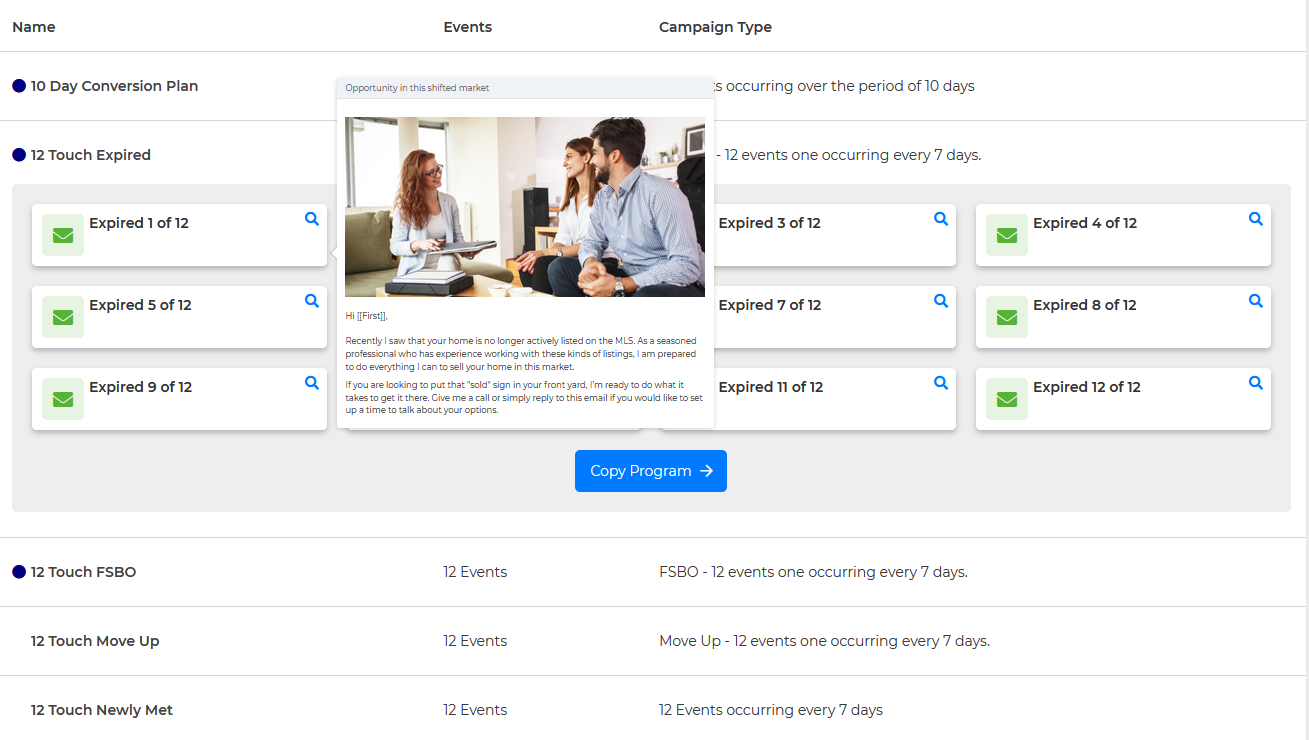Image resolution: width=1309 pixels, height=740 pixels.
Task: Expand the 12 Touch FSBO row
Action: tap(653, 572)
